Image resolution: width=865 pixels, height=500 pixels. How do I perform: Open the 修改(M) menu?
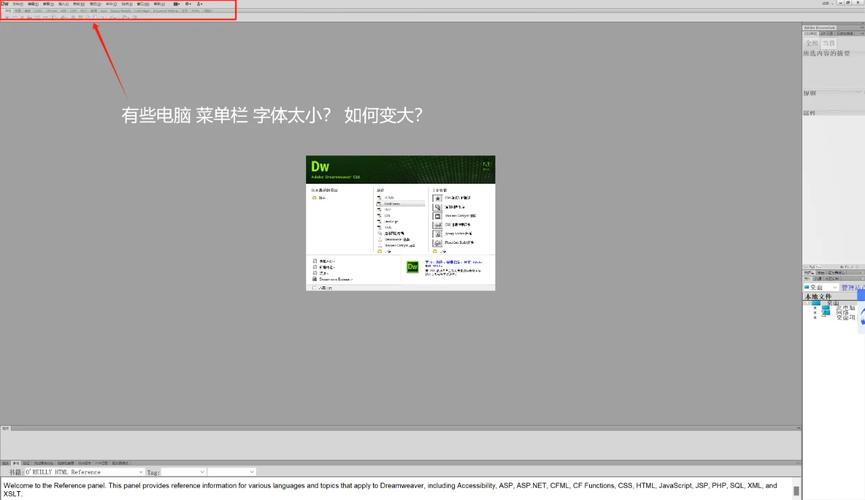click(x=79, y=4)
